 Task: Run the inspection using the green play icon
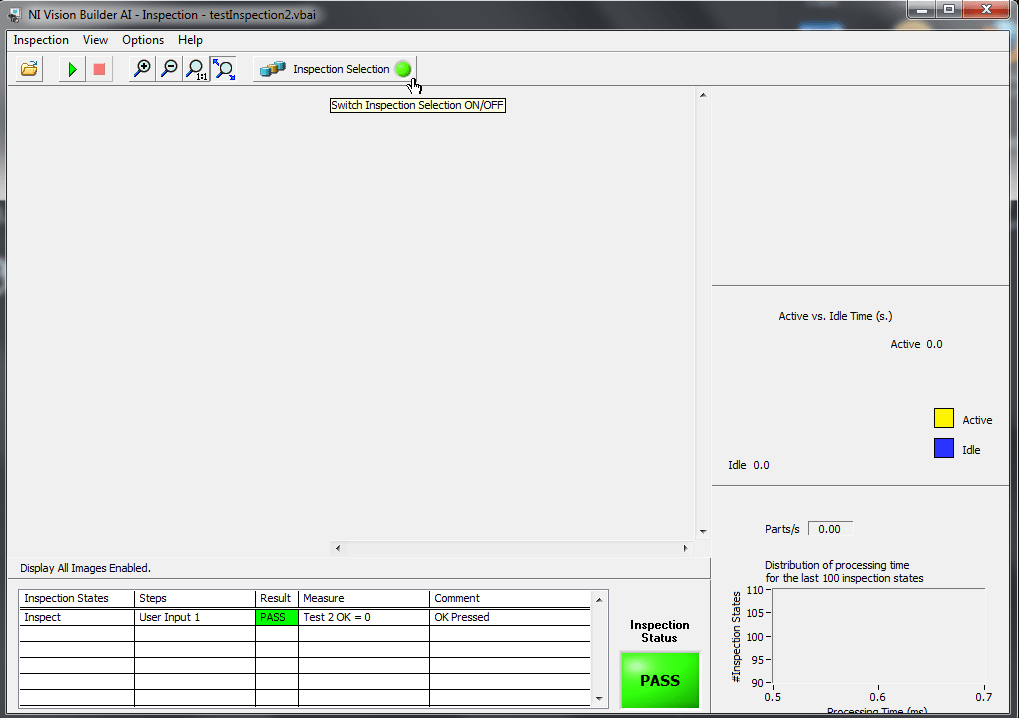pos(70,68)
